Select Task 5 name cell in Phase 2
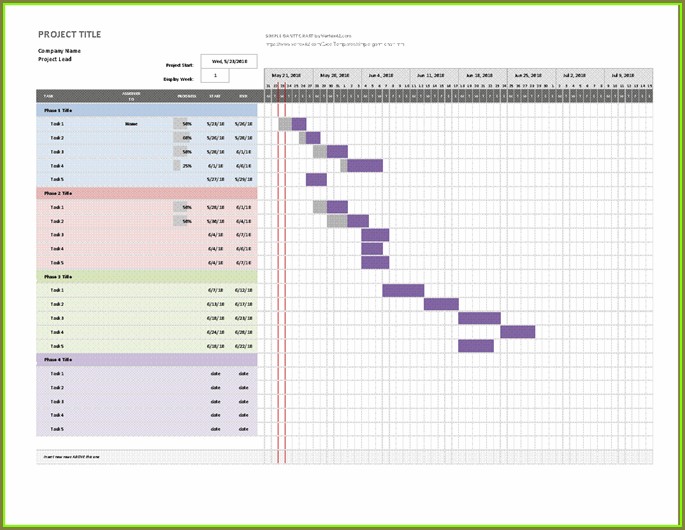The height and width of the screenshot is (530, 685). coord(57,263)
